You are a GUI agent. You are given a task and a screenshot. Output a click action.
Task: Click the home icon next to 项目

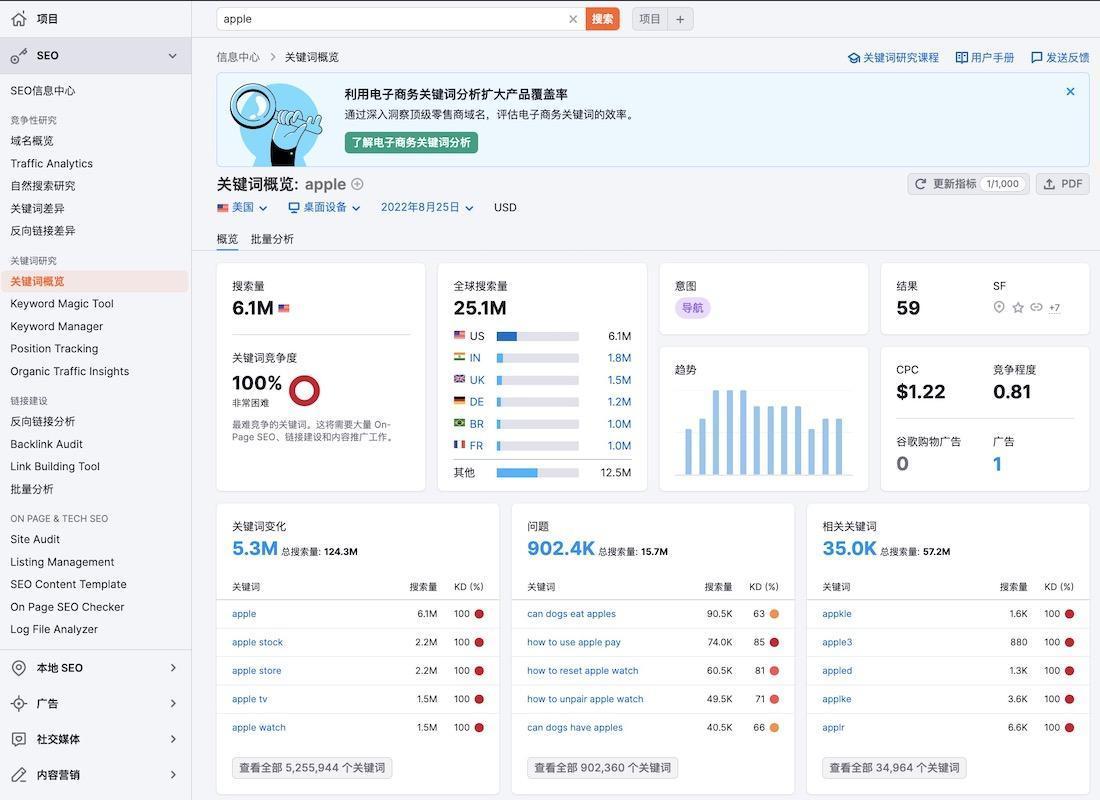pyautogui.click(x=19, y=19)
